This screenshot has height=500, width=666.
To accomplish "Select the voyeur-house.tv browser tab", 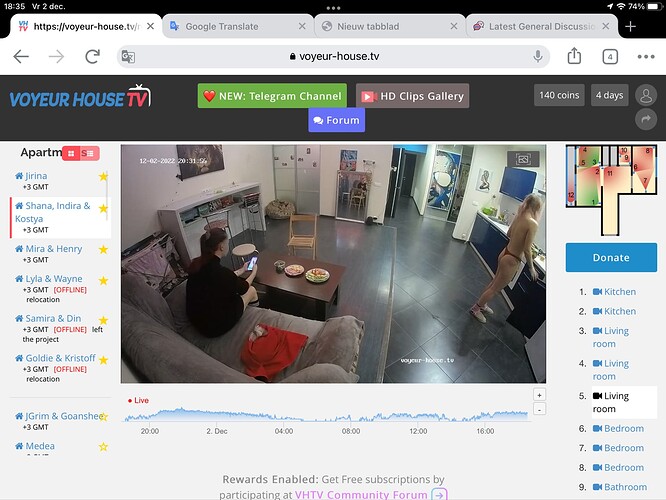I will [86, 26].
